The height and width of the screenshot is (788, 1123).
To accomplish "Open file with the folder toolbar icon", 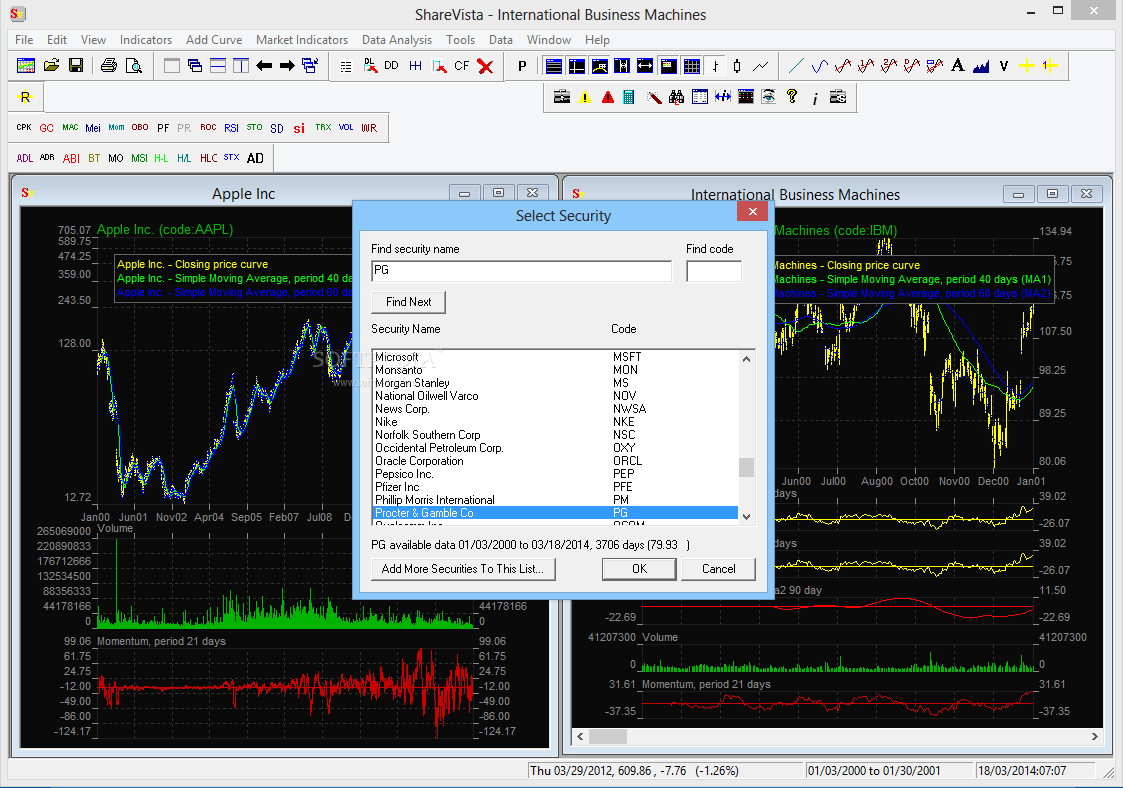I will click(x=52, y=66).
